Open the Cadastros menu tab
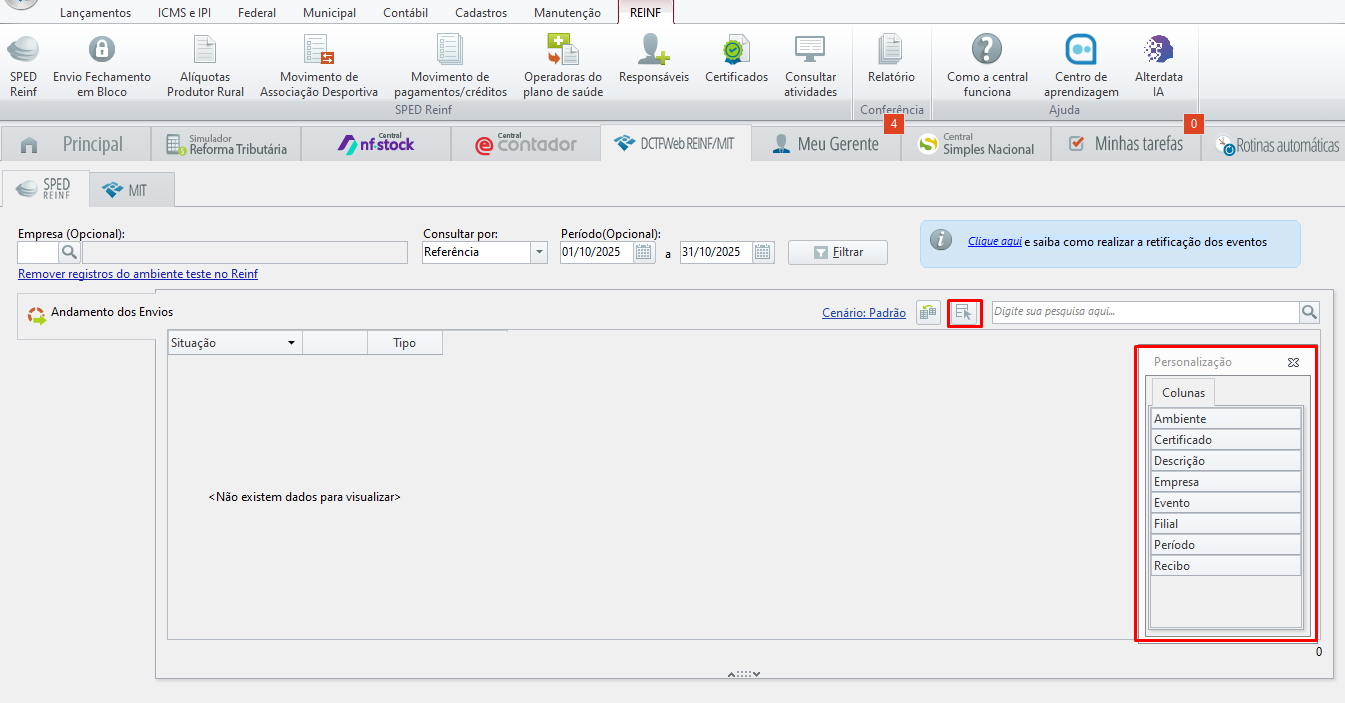Viewport: 1345px width, 703px height. click(481, 13)
